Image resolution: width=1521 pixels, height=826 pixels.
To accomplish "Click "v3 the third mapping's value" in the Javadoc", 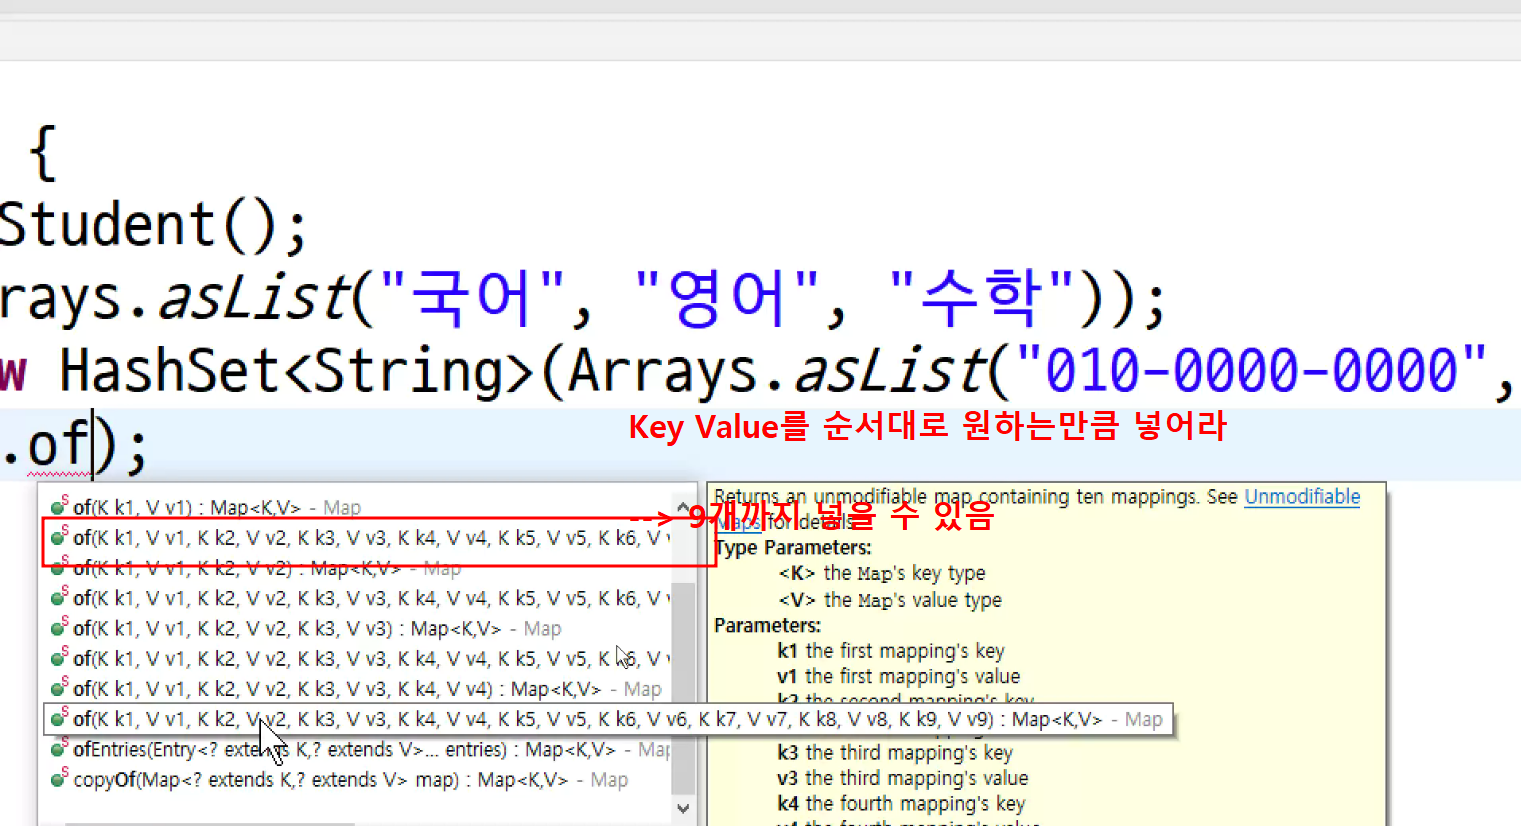I will [902, 778].
